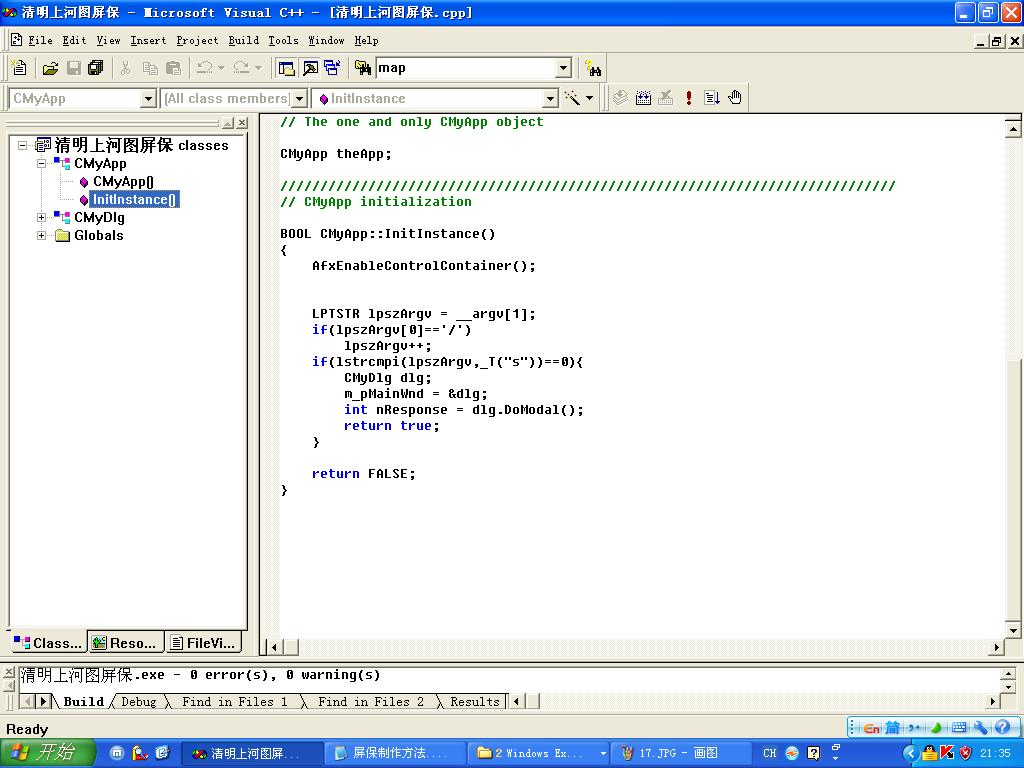Switch to the FileView tab
Image resolution: width=1024 pixels, height=768 pixels.
pyautogui.click(x=202, y=643)
